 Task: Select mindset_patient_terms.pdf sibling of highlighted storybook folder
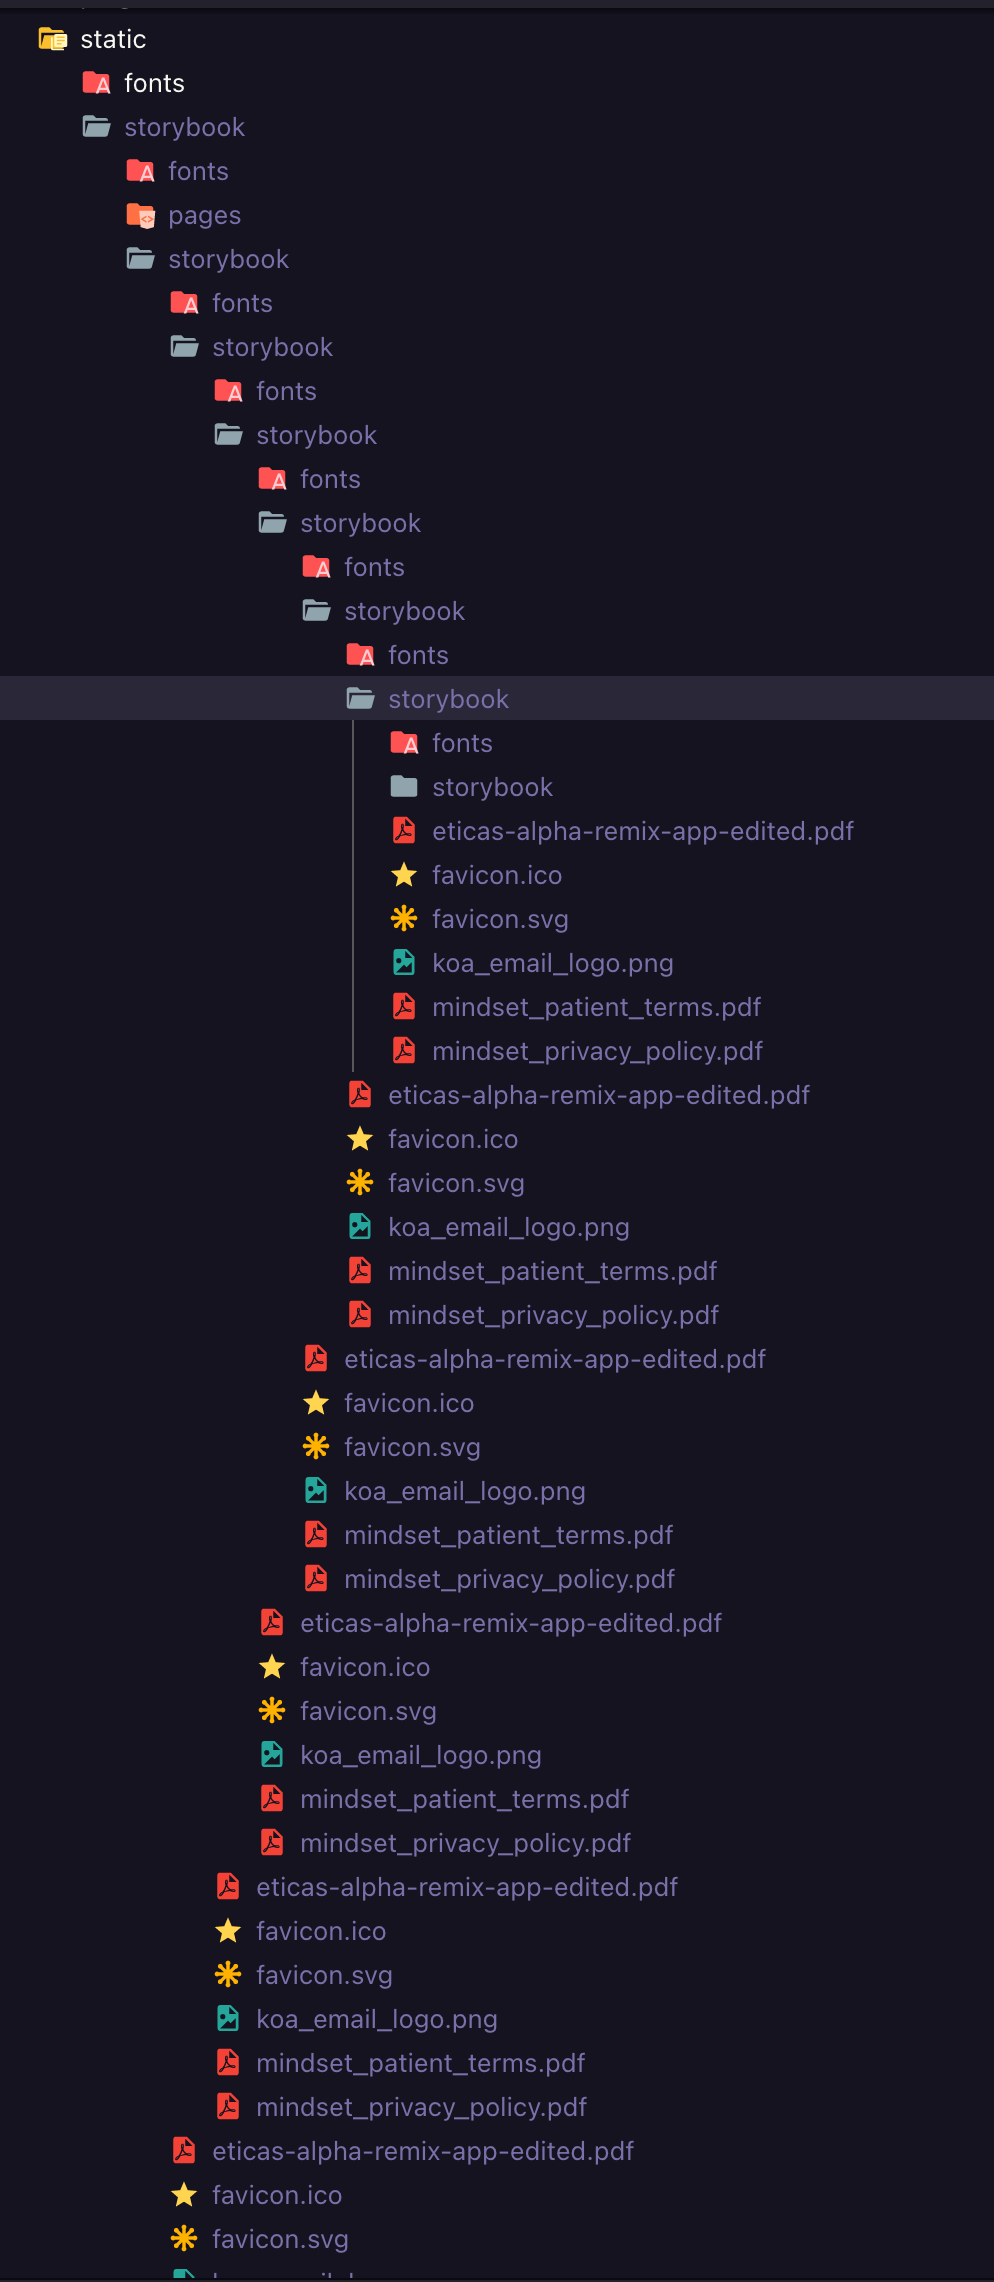[552, 1271]
